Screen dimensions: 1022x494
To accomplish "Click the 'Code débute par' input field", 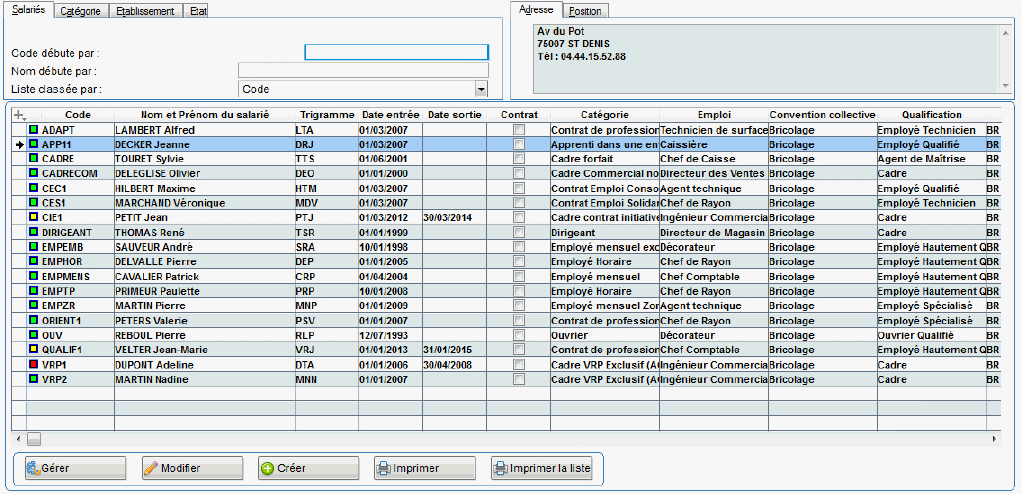I will 396,52.
